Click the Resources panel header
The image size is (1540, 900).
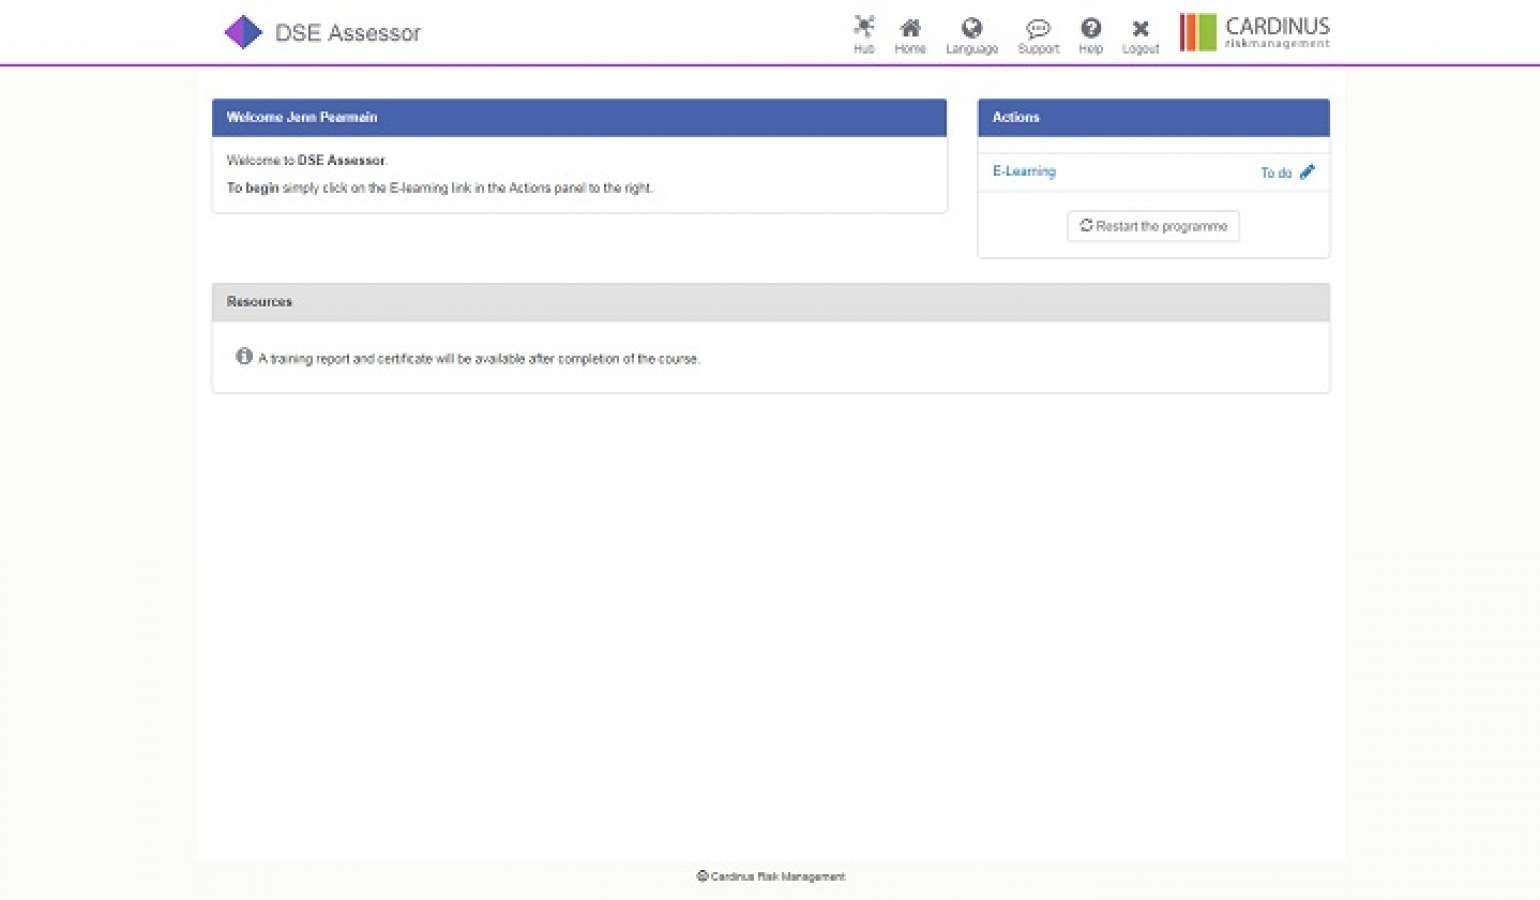point(259,301)
